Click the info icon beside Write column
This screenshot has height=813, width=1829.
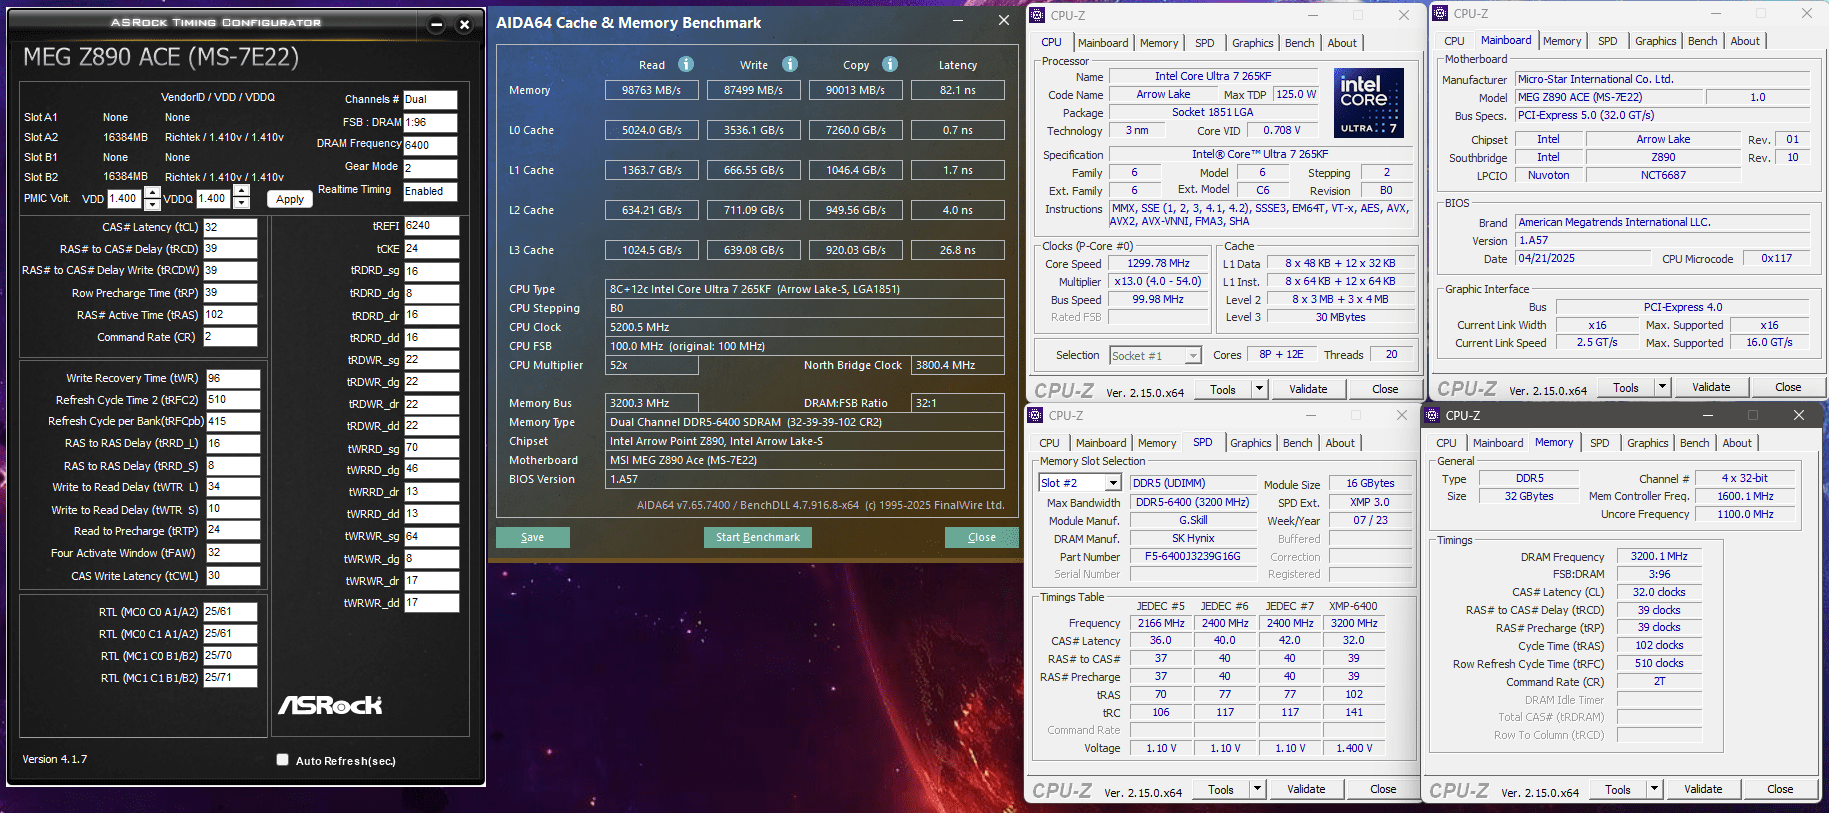point(790,64)
